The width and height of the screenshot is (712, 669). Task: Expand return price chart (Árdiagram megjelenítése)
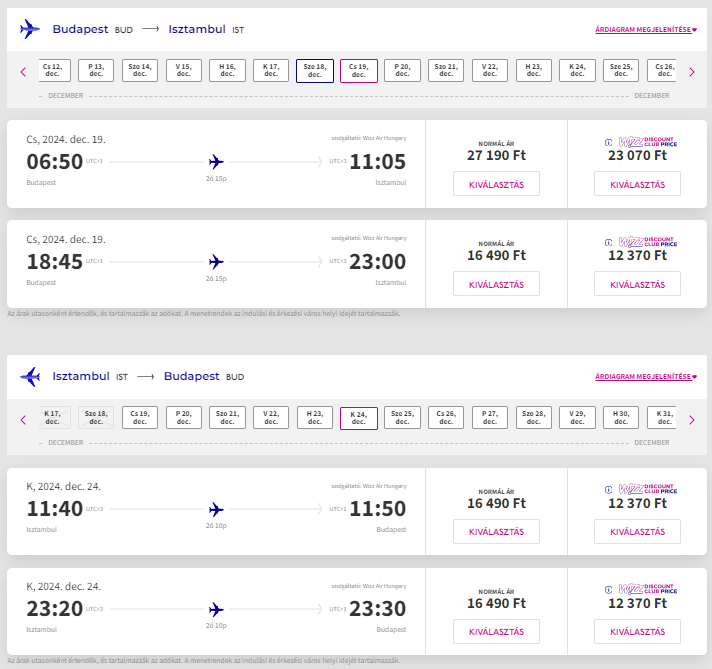(646, 377)
